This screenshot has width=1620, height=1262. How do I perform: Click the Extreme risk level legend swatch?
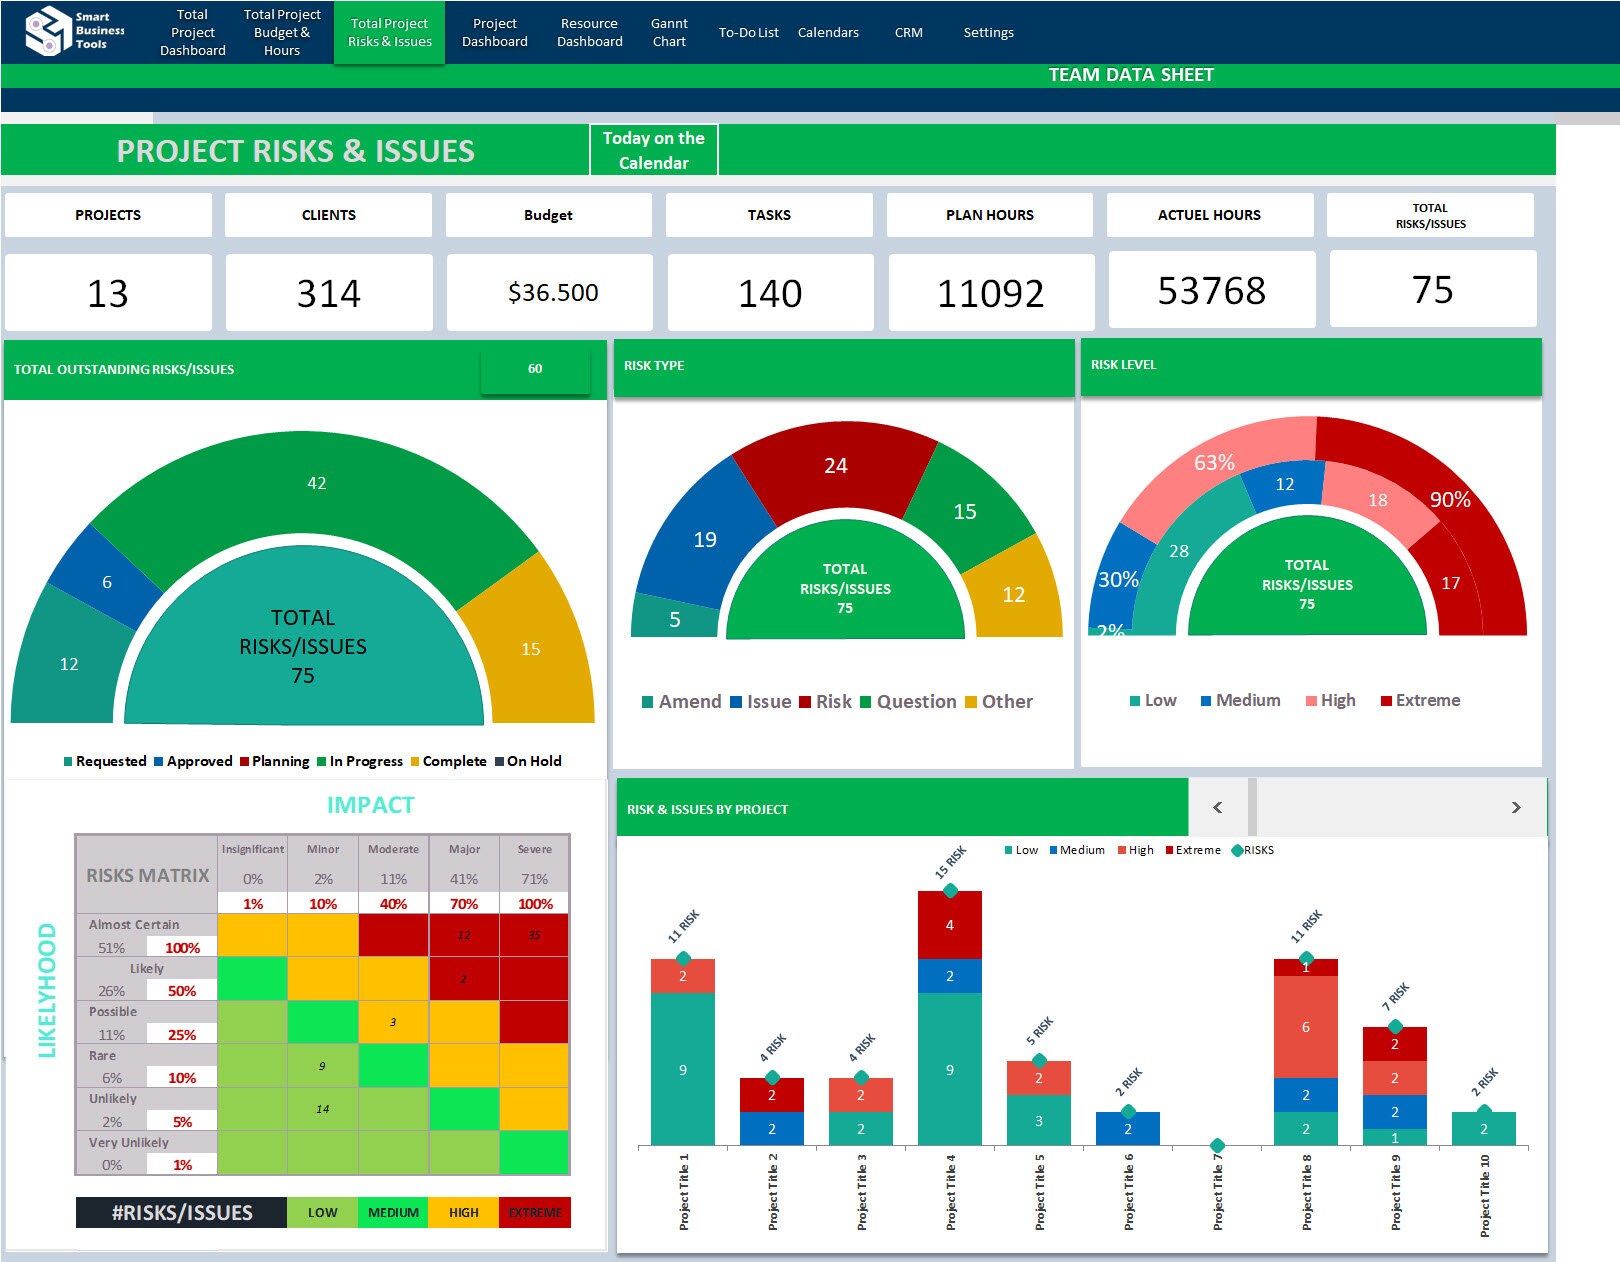point(1386,701)
